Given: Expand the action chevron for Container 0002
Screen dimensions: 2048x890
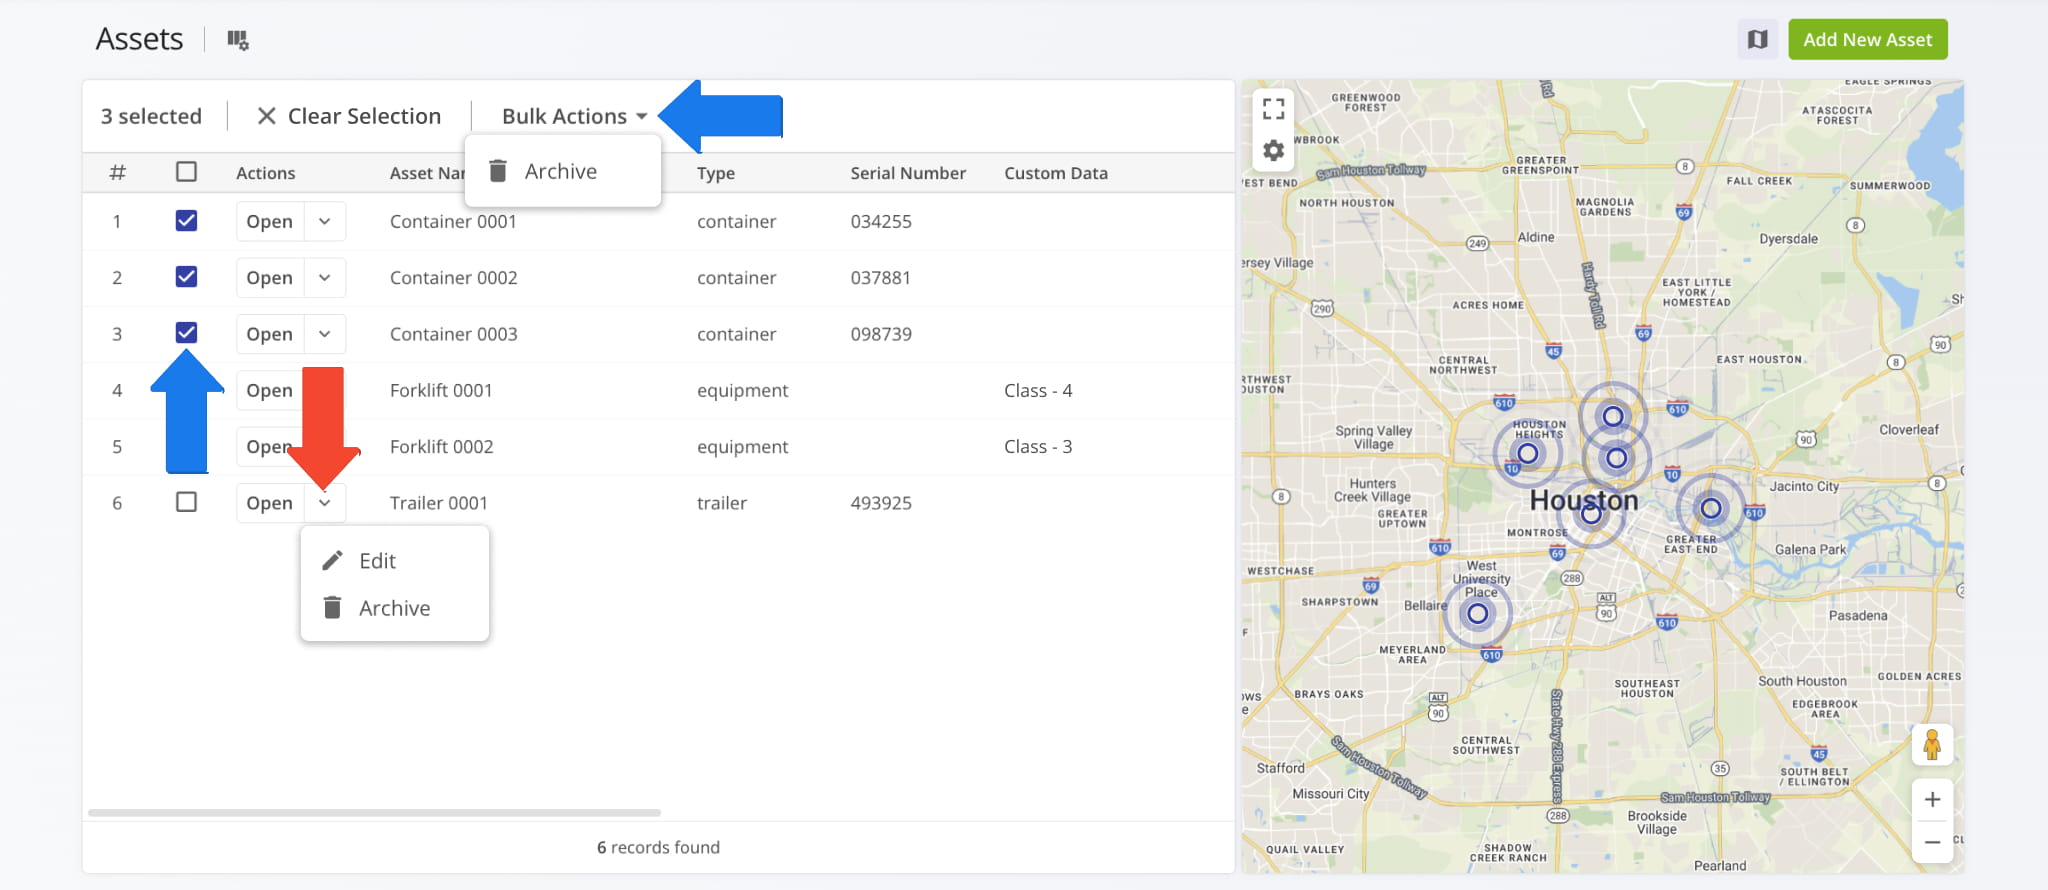Looking at the screenshot, I should pyautogui.click(x=325, y=278).
